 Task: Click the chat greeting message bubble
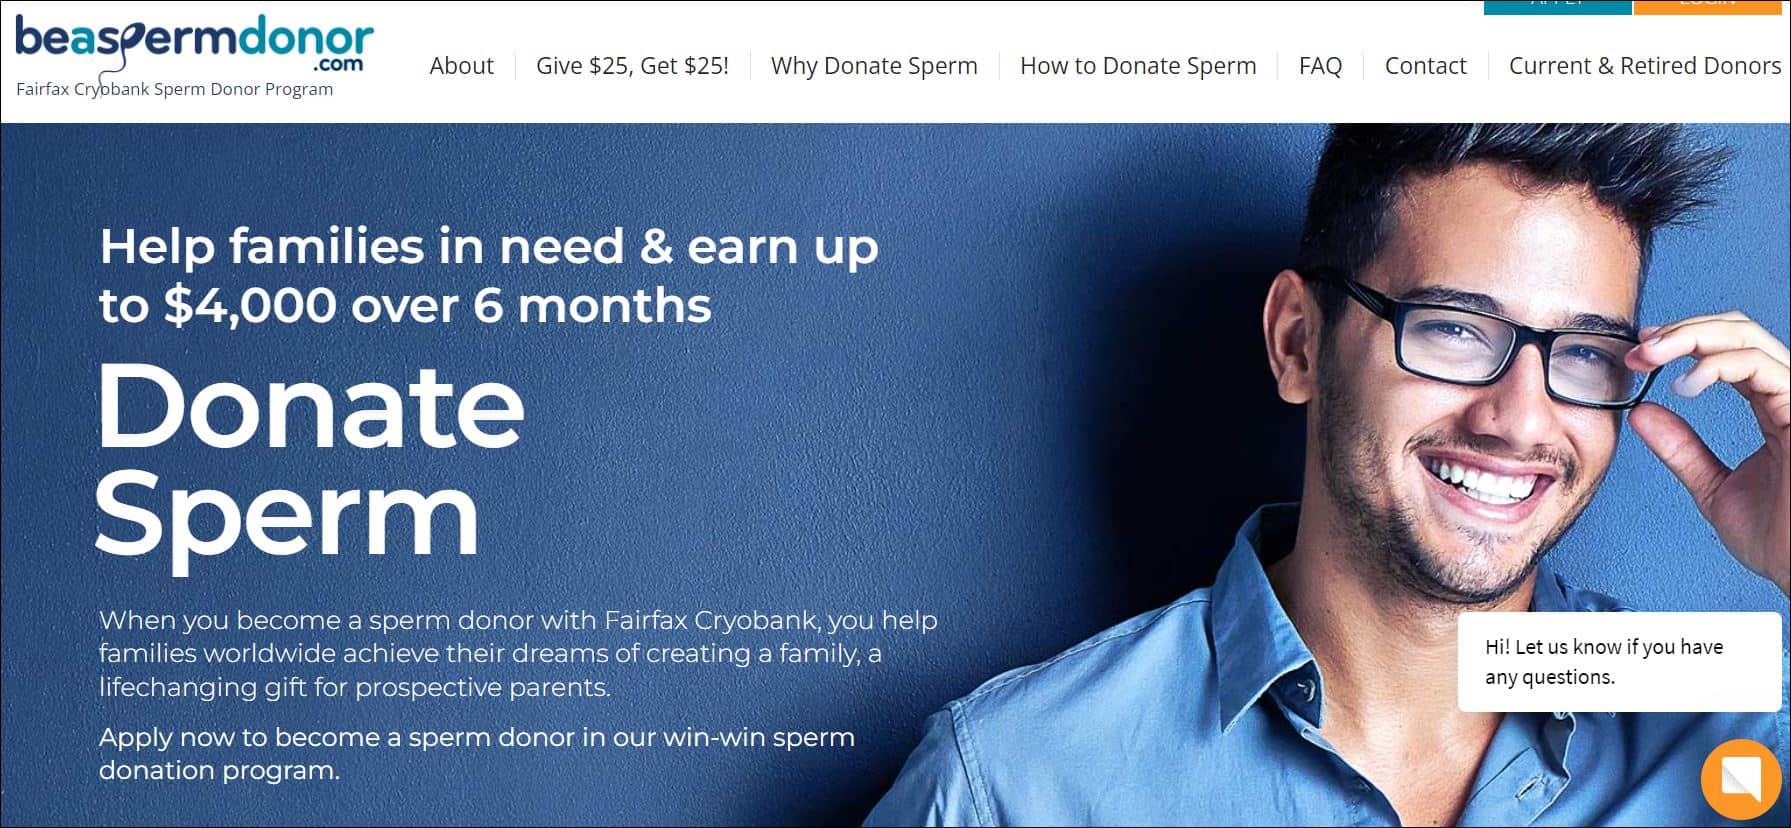(x=1619, y=662)
